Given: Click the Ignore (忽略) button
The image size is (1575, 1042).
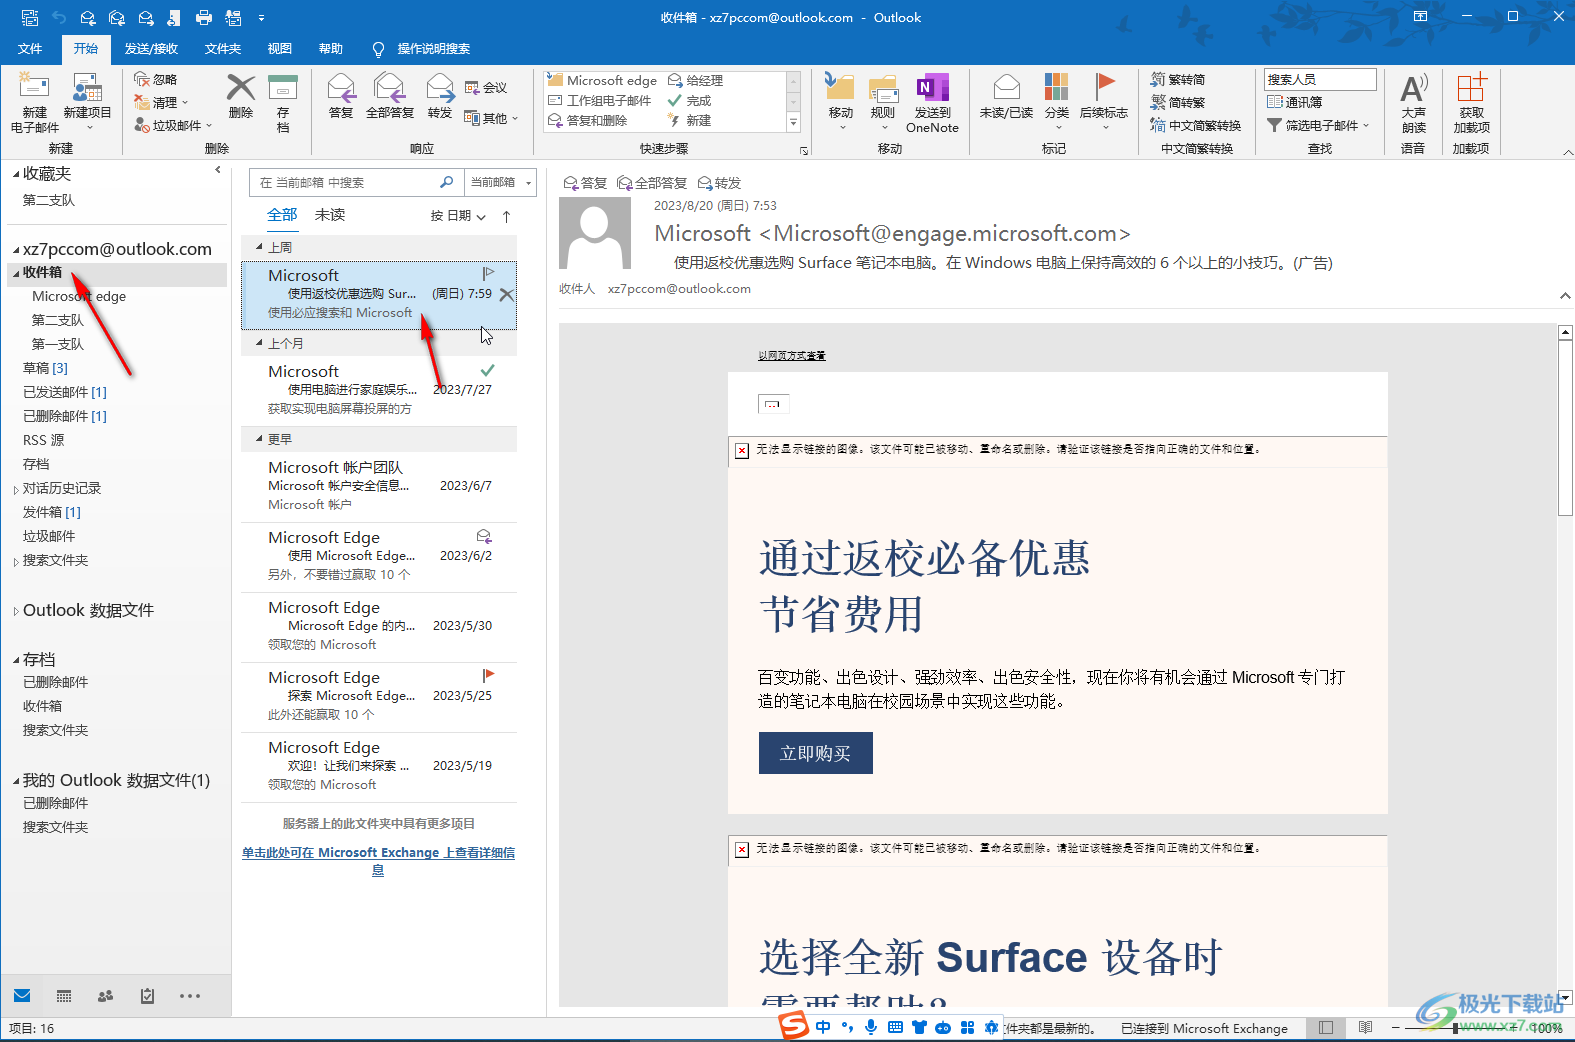Looking at the screenshot, I should 156,79.
